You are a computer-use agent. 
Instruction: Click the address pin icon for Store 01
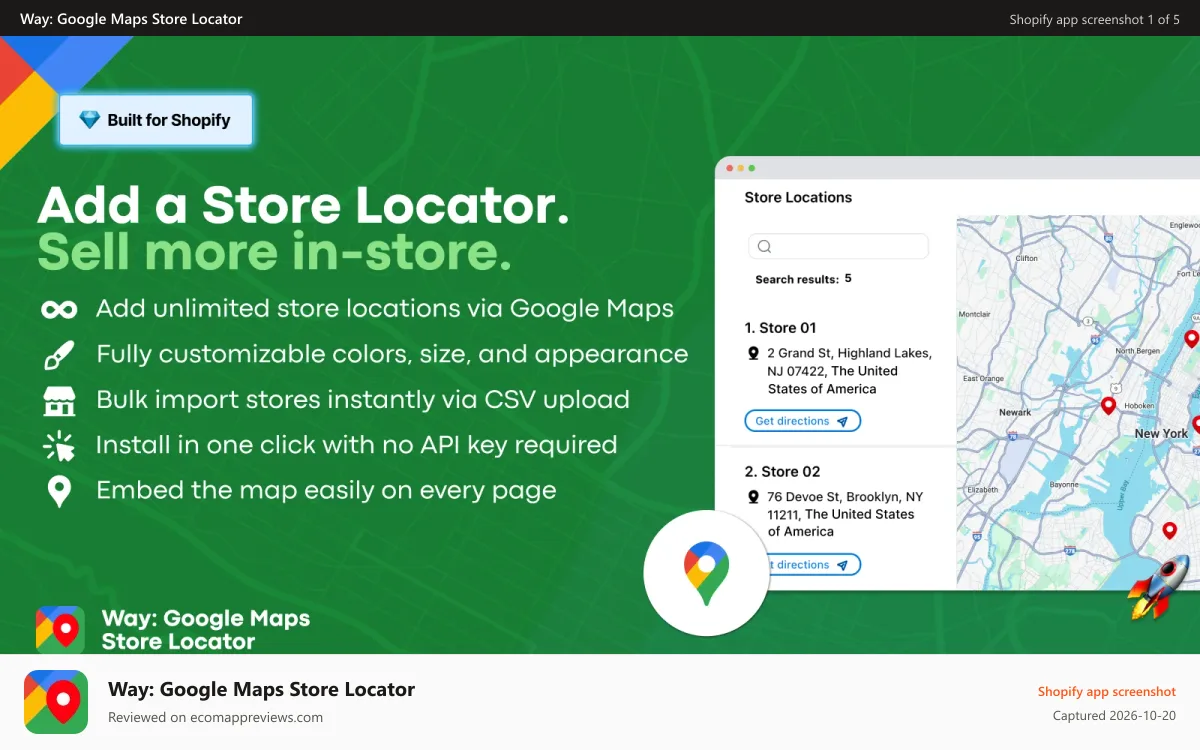(754, 353)
